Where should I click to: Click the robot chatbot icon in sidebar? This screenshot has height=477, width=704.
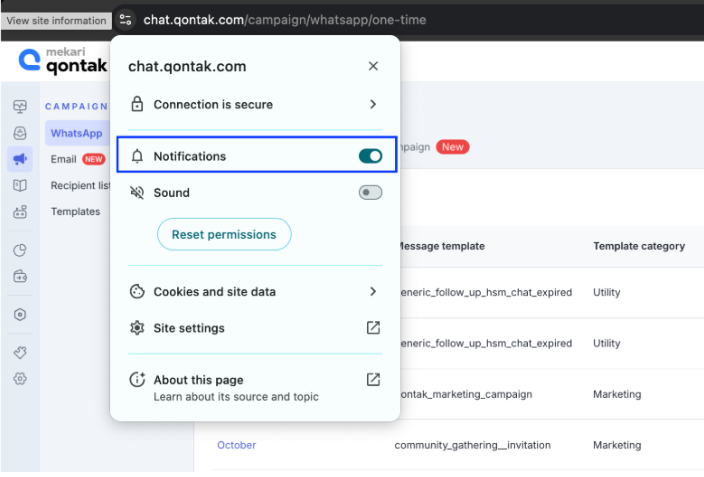coord(20,212)
